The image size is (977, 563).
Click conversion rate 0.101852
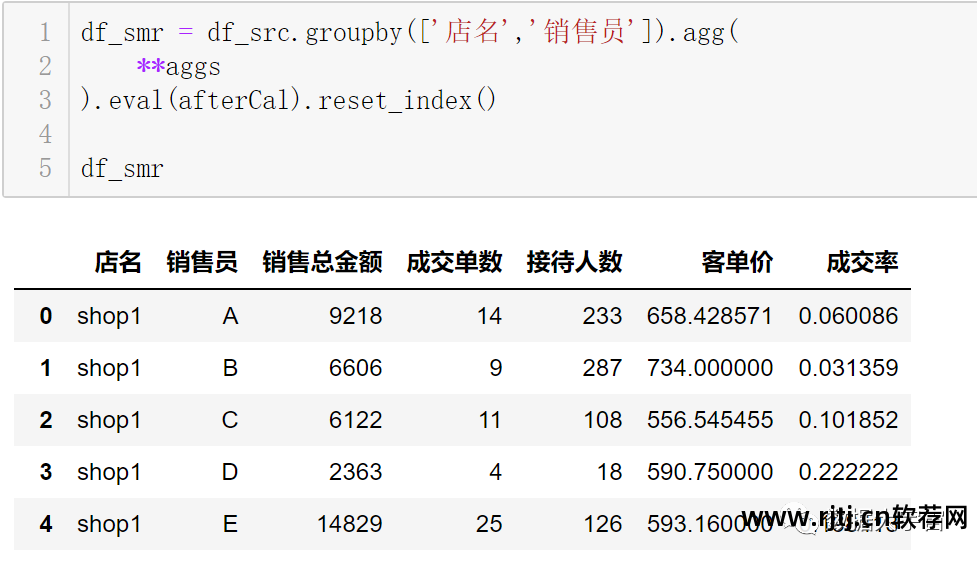pyautogui.click(x=848, y=420)
